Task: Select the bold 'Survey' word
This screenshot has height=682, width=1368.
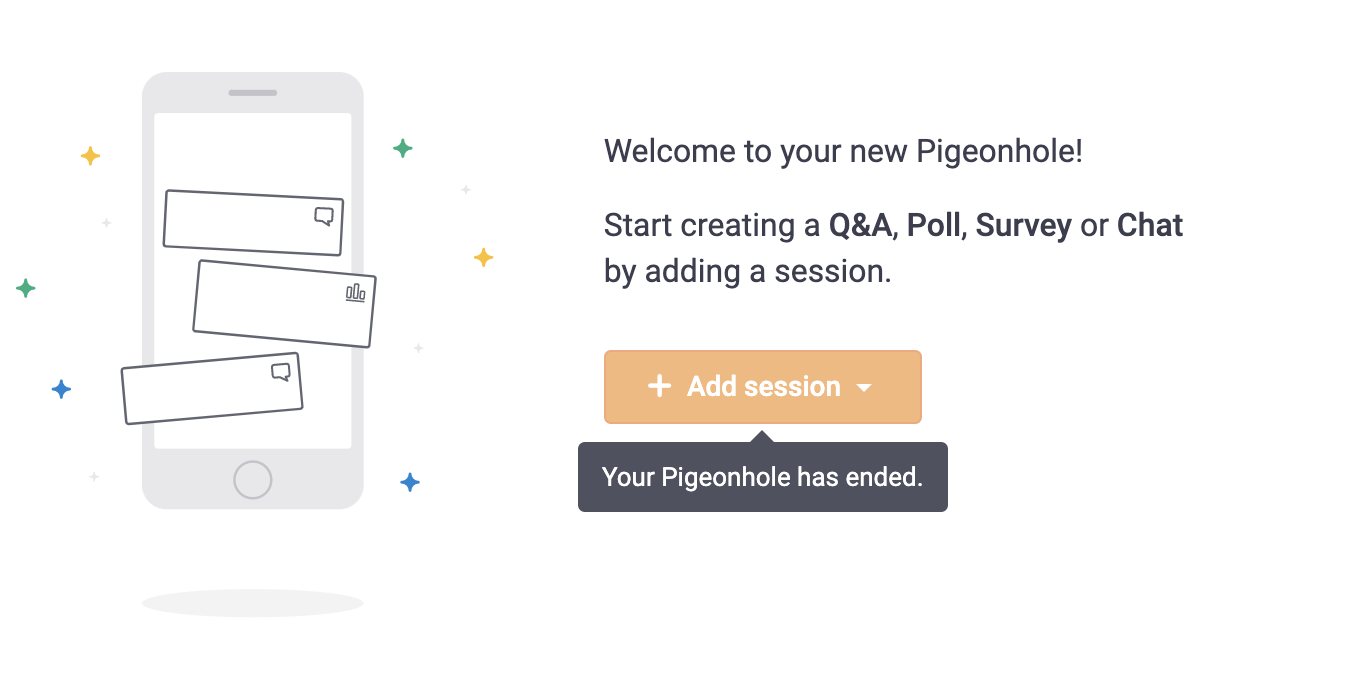Action: click(1023, 226)
